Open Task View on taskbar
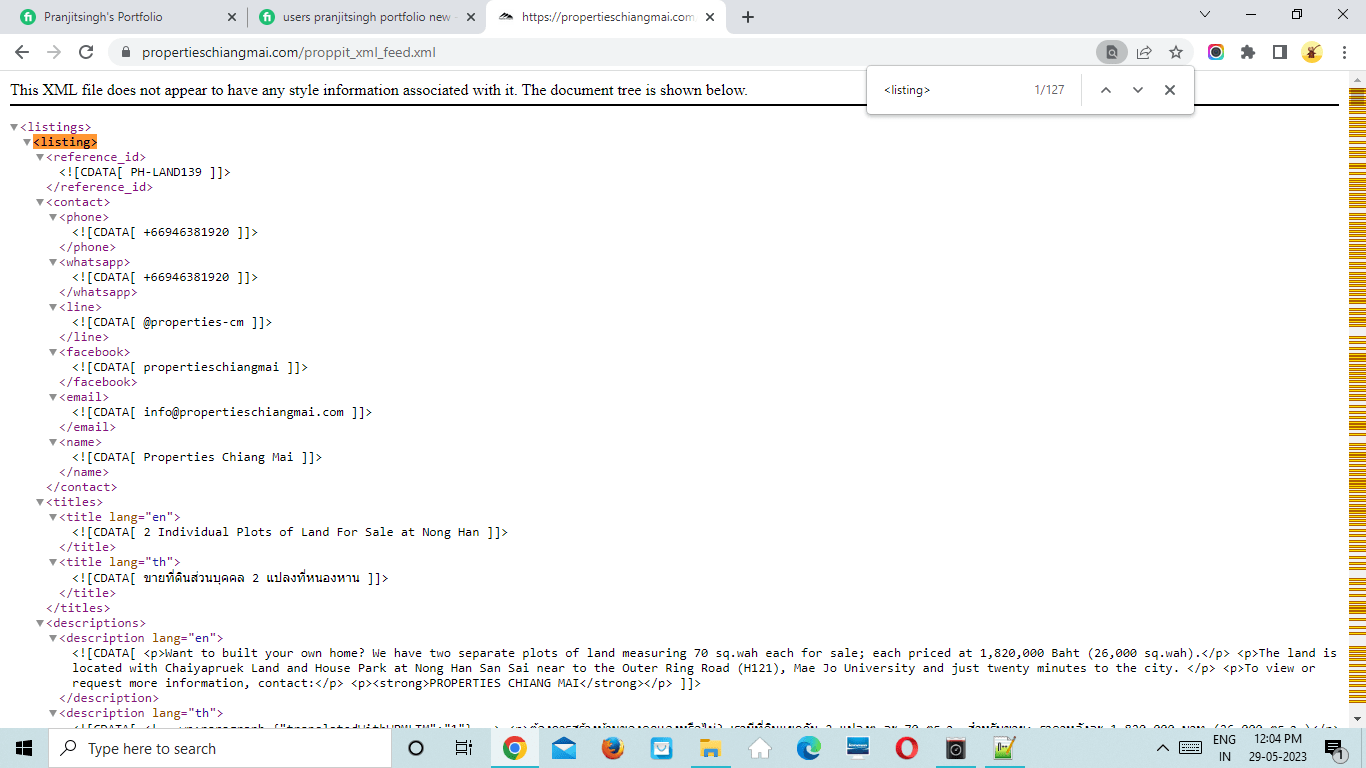Screen dimensions: 1366x768 coord(464,748)
